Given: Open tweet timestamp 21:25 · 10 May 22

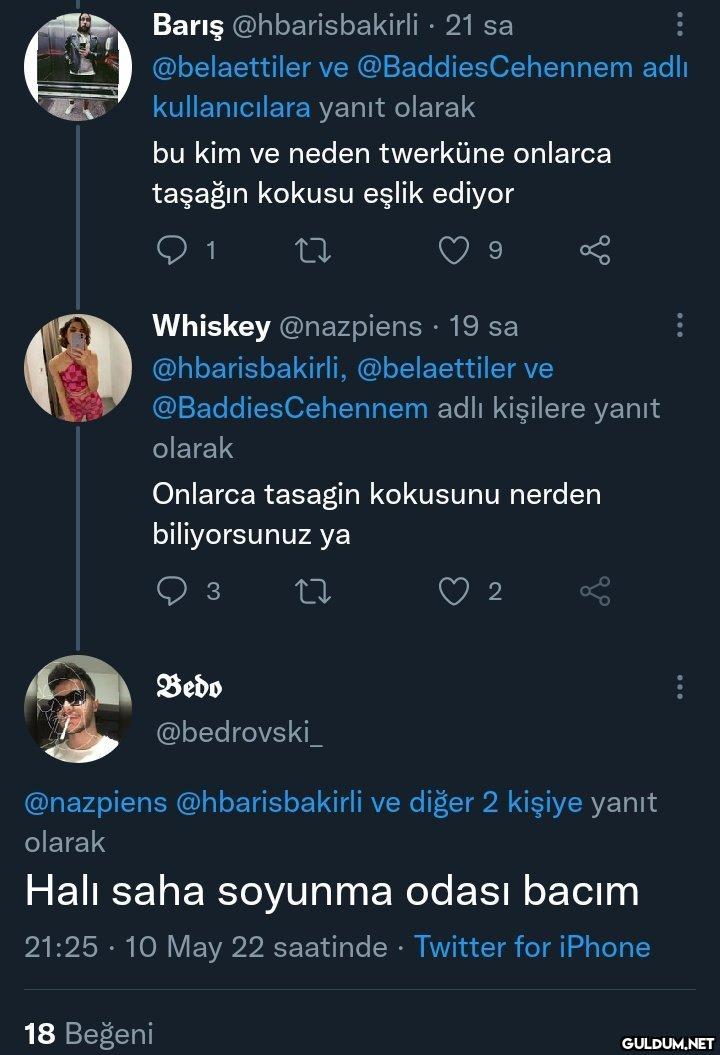Looking at the screenshot, I should coord(205,947).
